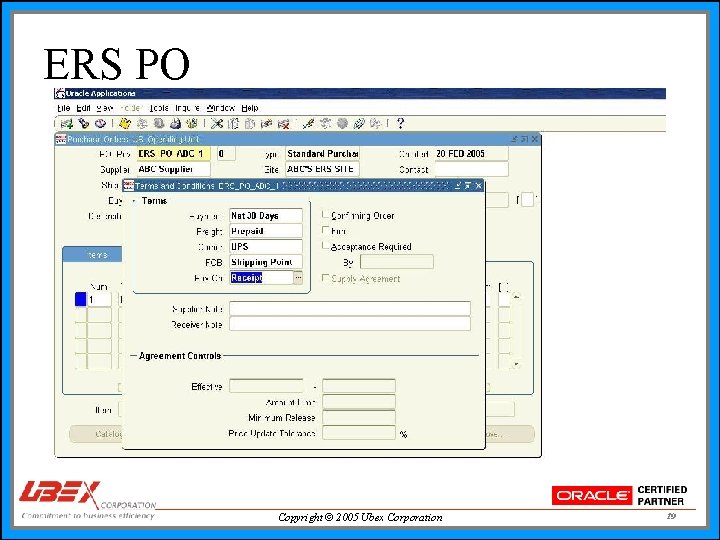Screen dimensions: 720x540
Task: Click the Supplier Note field
Action: pyautogui.click(x=350, y=309)
